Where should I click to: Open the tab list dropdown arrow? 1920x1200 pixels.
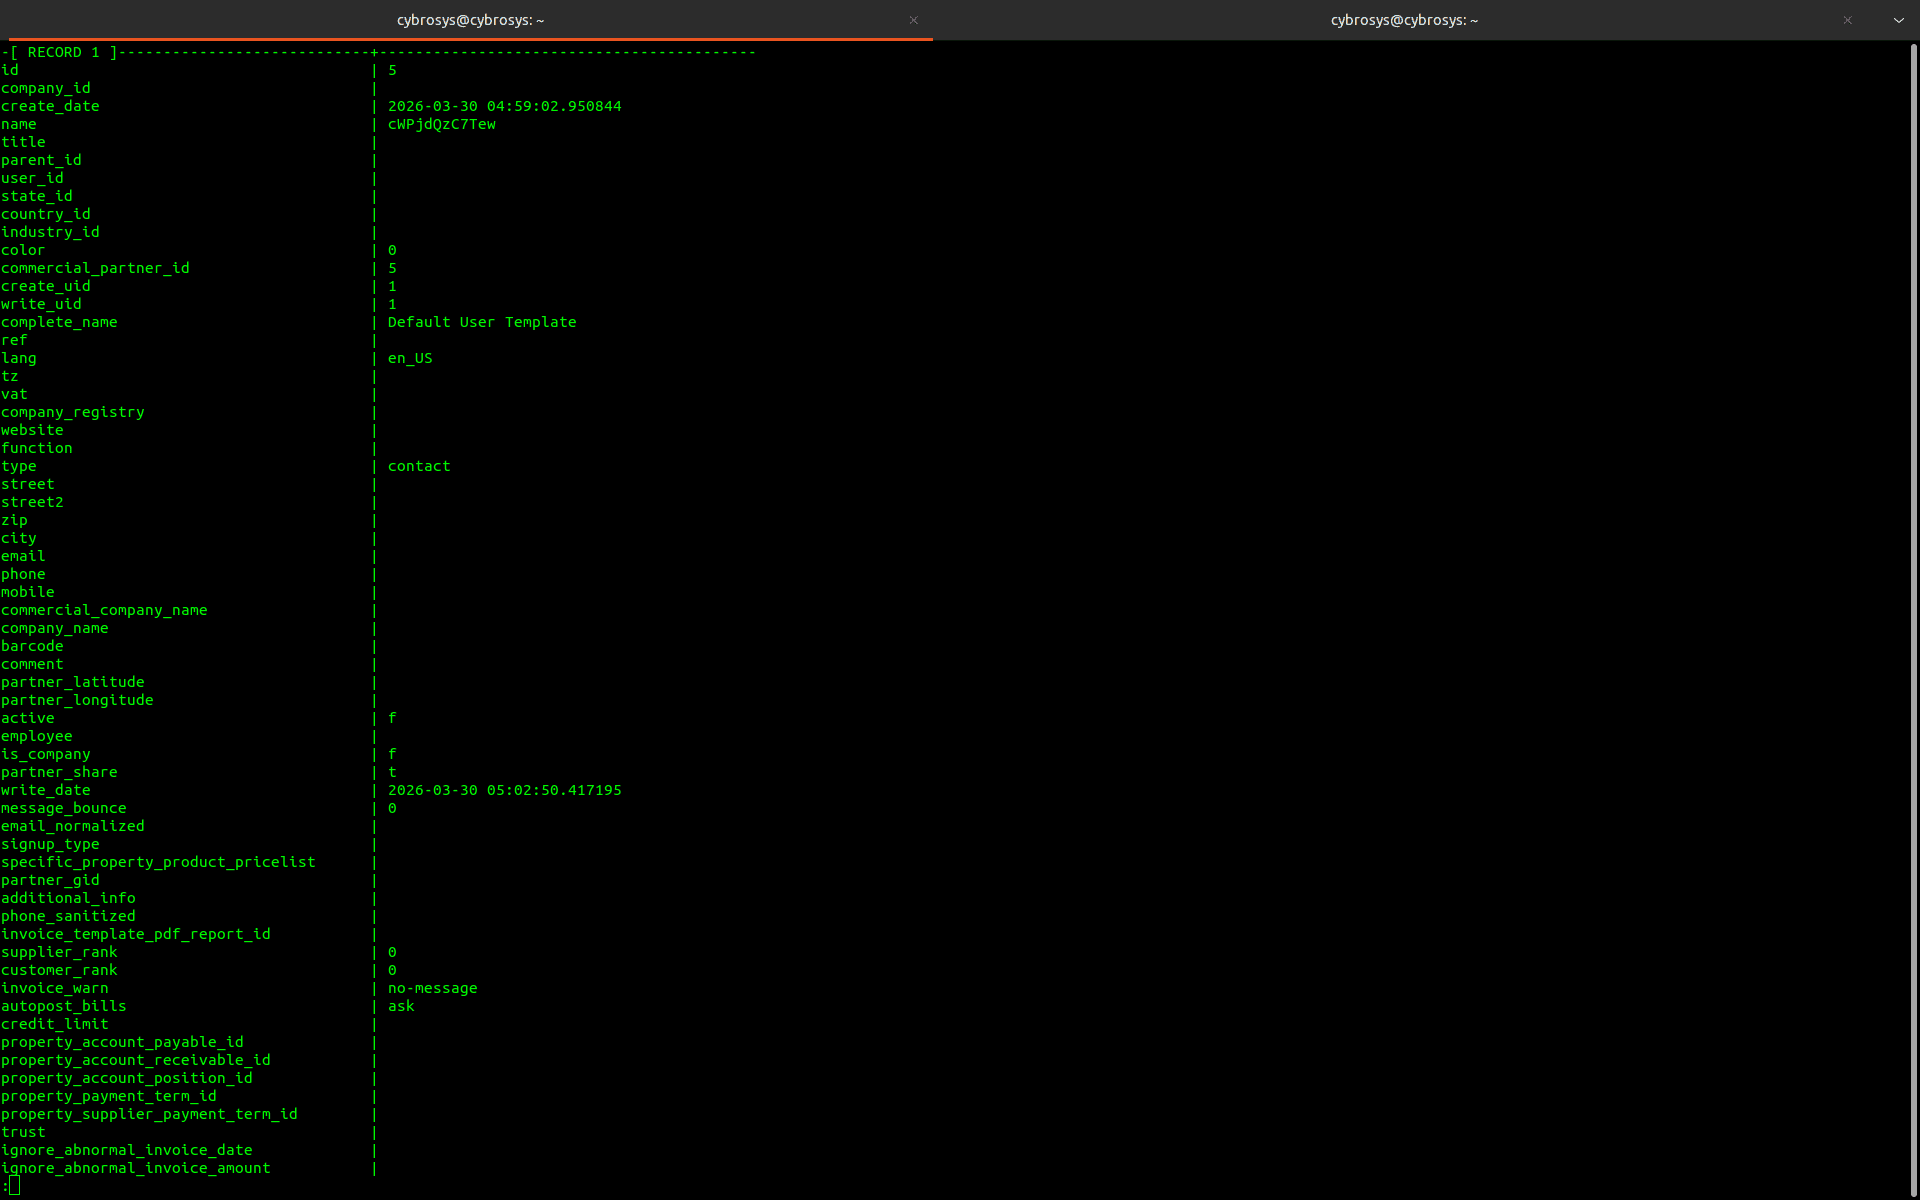tap(1898, 20)
